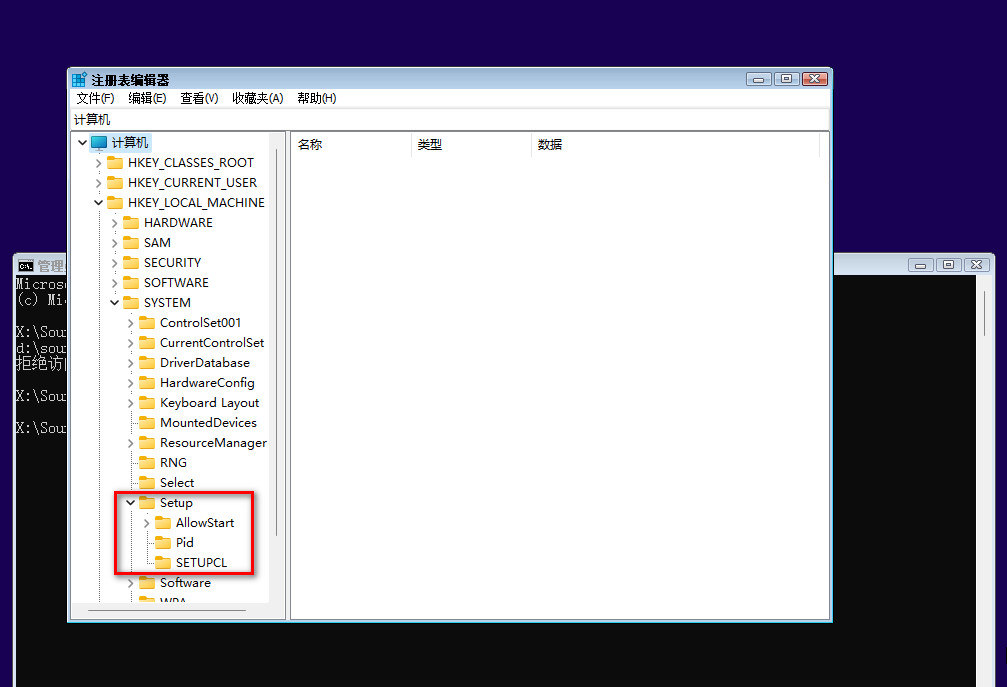Expand the SAM key chevron
Screen dimensions: 1007x687
coord(114,243)
